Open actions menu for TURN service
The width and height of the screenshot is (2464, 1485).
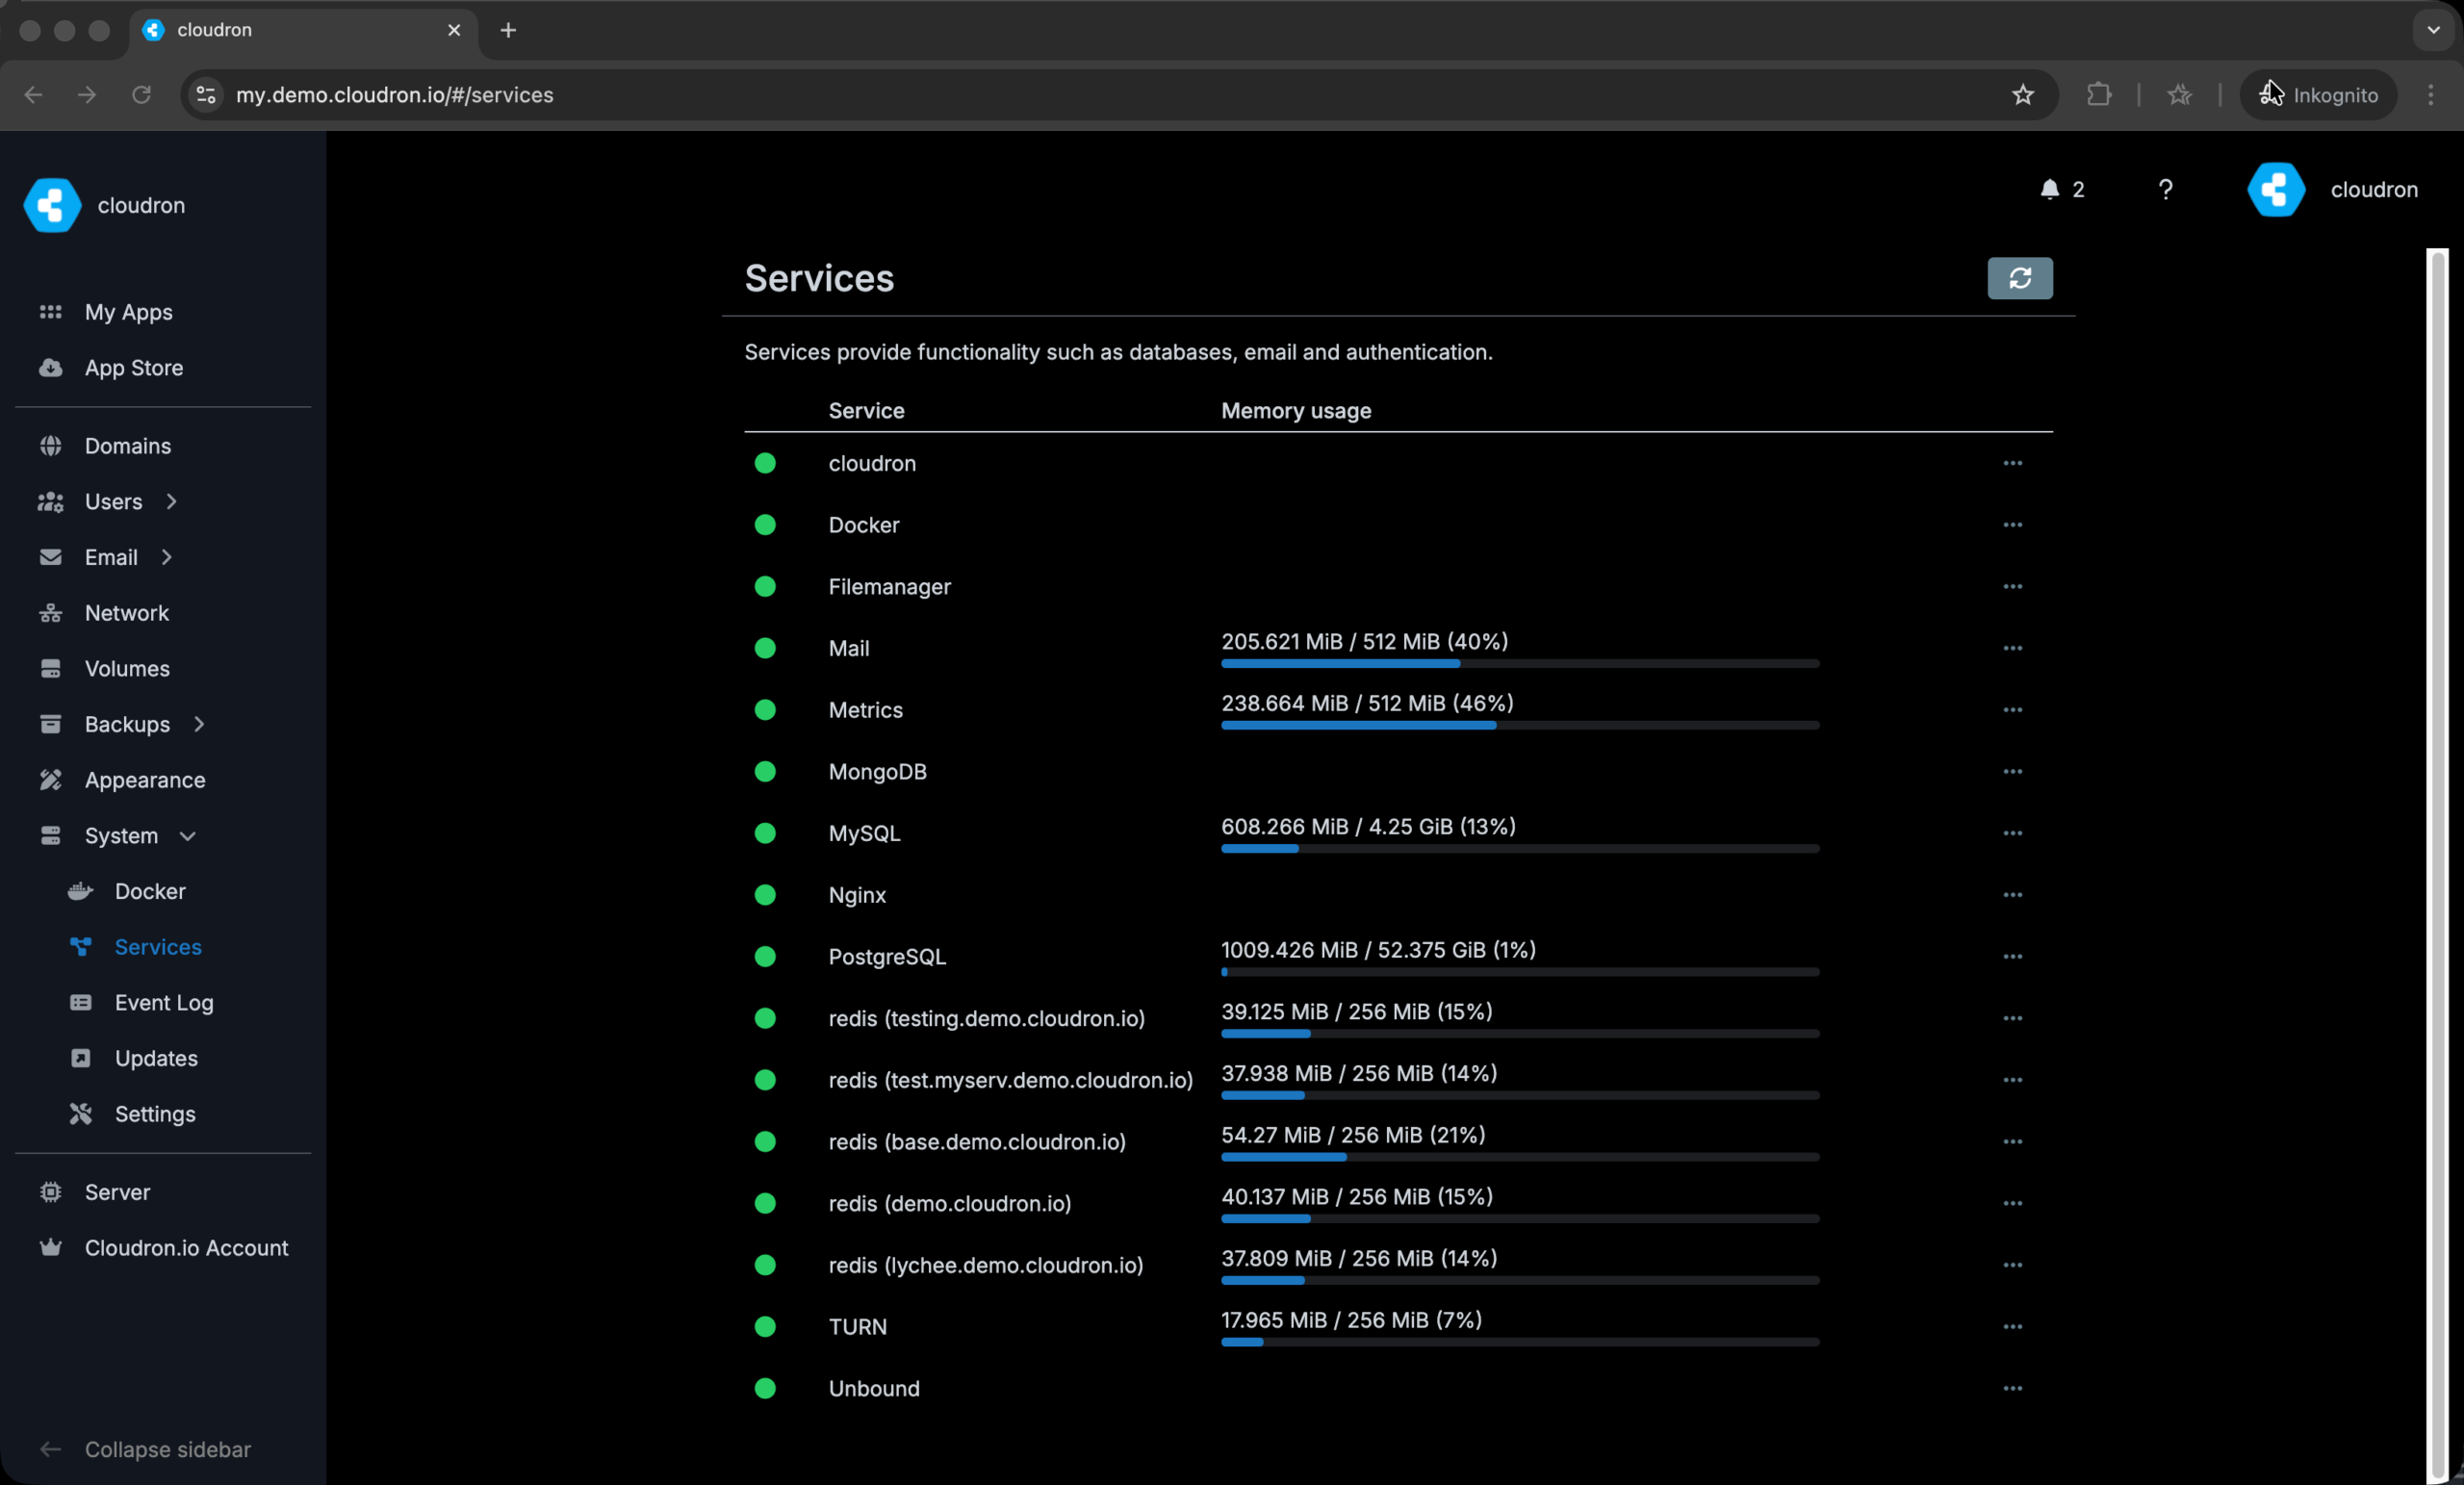(x=2012, y=1327)
